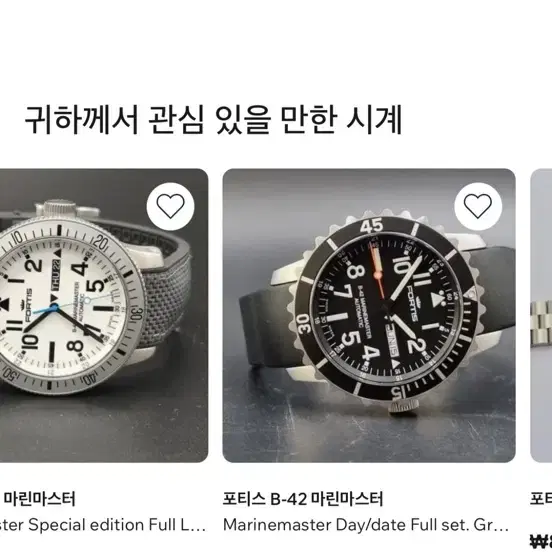Click the truncated '포티' title at the right edge

[541, 499]
